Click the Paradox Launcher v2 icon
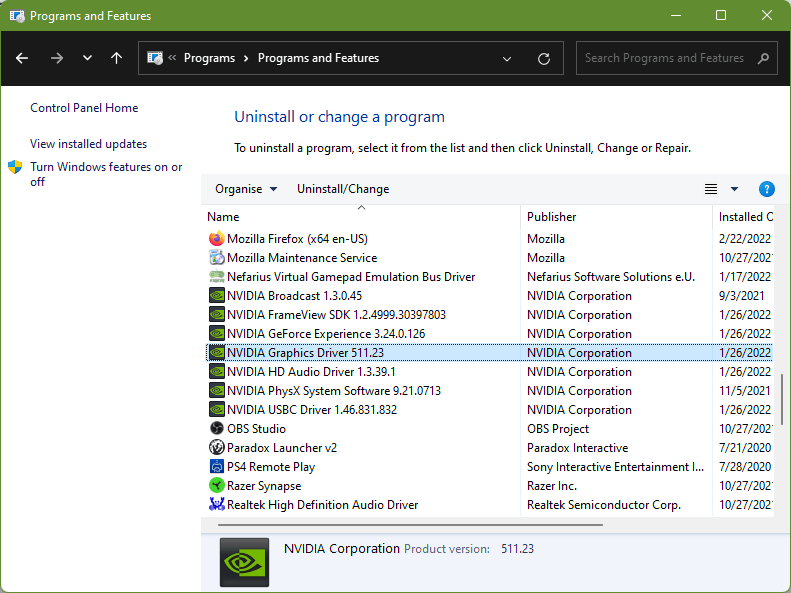Image resolution: width=791 pixels, height=593 pixels. (x=216, y=448)
